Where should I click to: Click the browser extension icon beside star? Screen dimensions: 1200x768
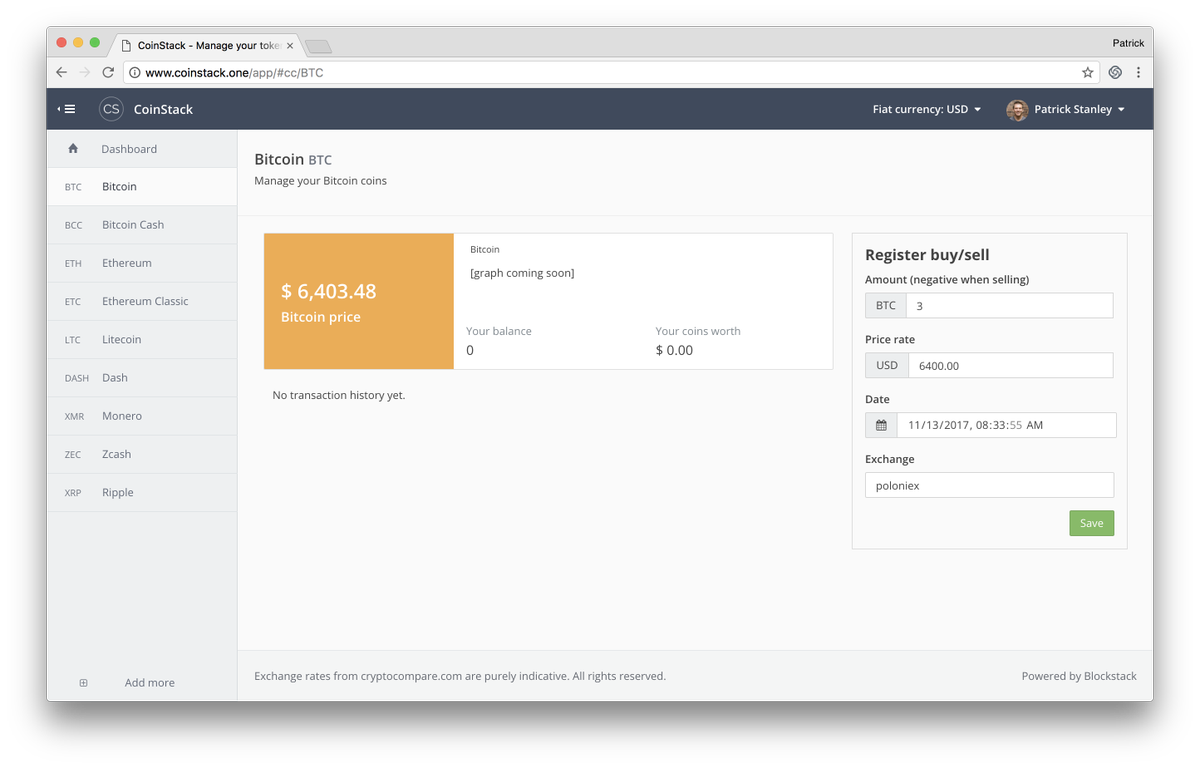click(x=1115, y=73)
